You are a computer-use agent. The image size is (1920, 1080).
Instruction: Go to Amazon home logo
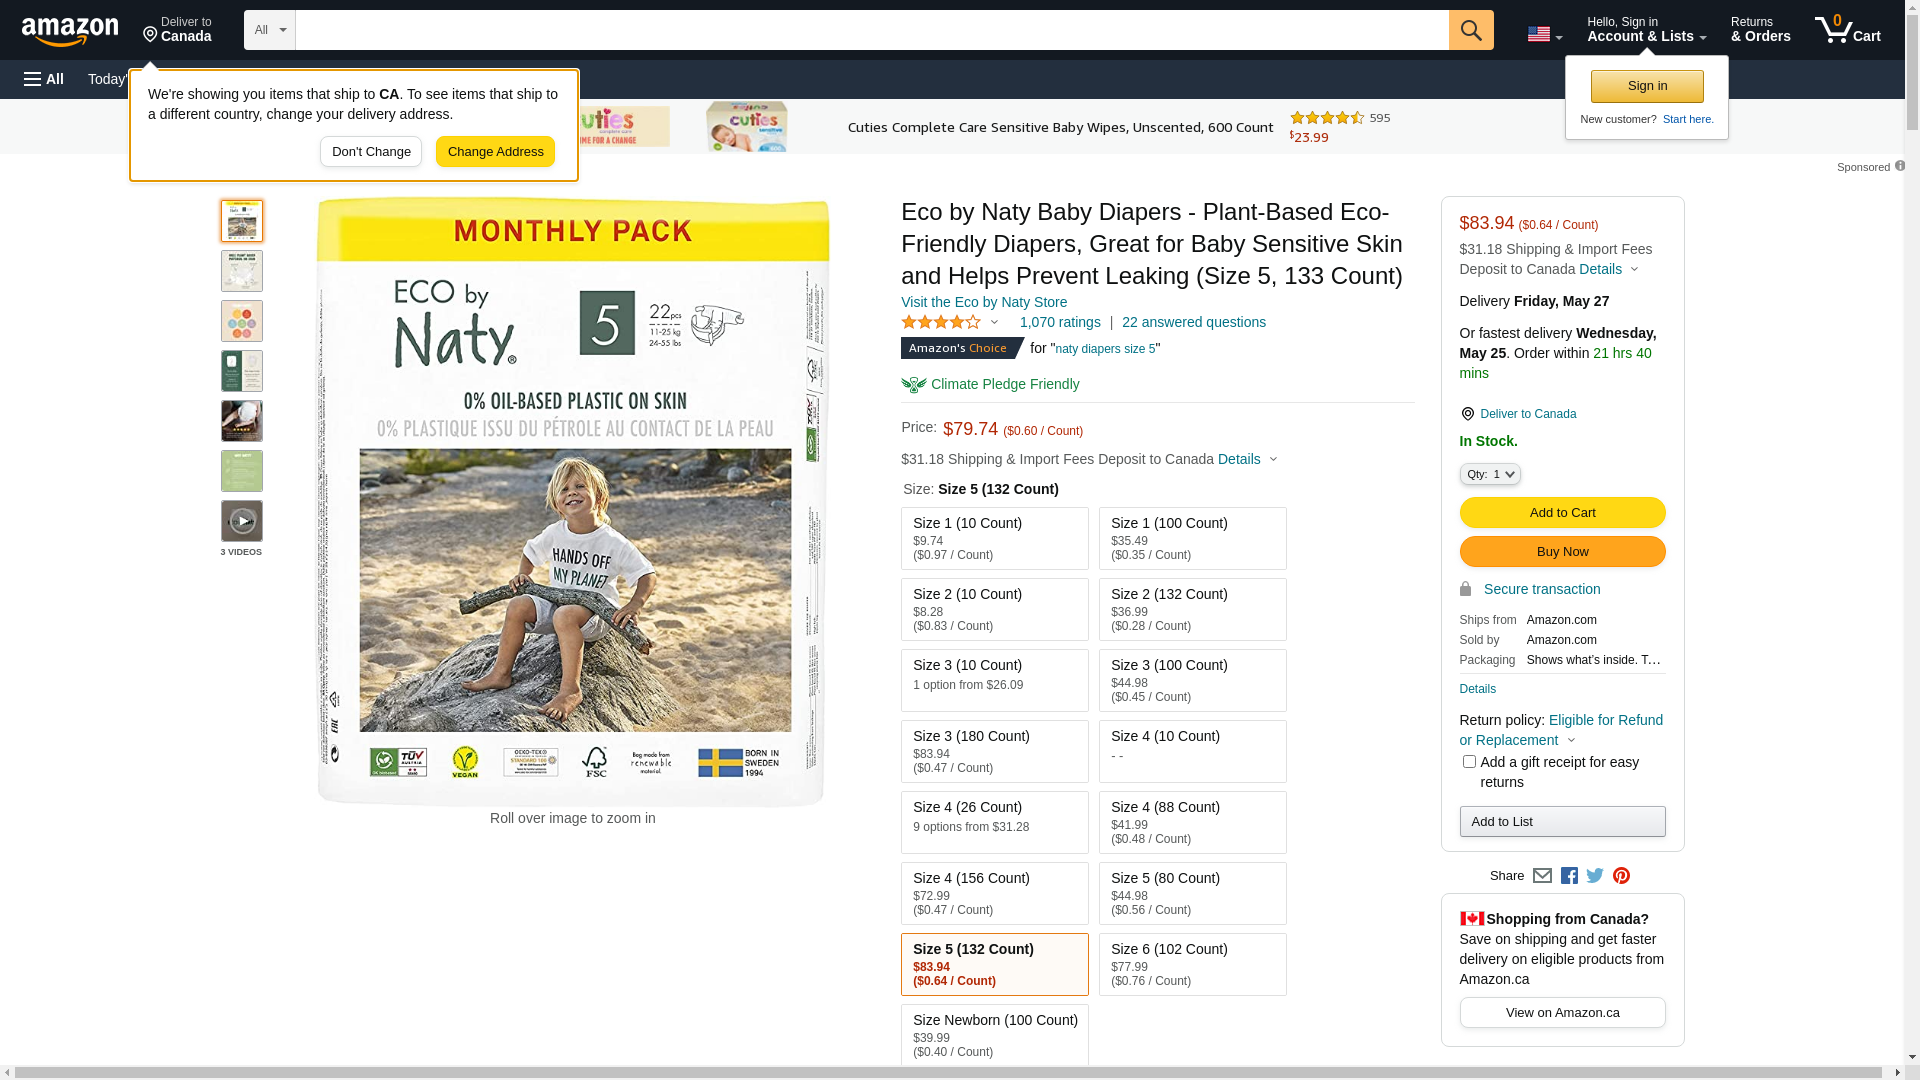[x=70, y=32]
